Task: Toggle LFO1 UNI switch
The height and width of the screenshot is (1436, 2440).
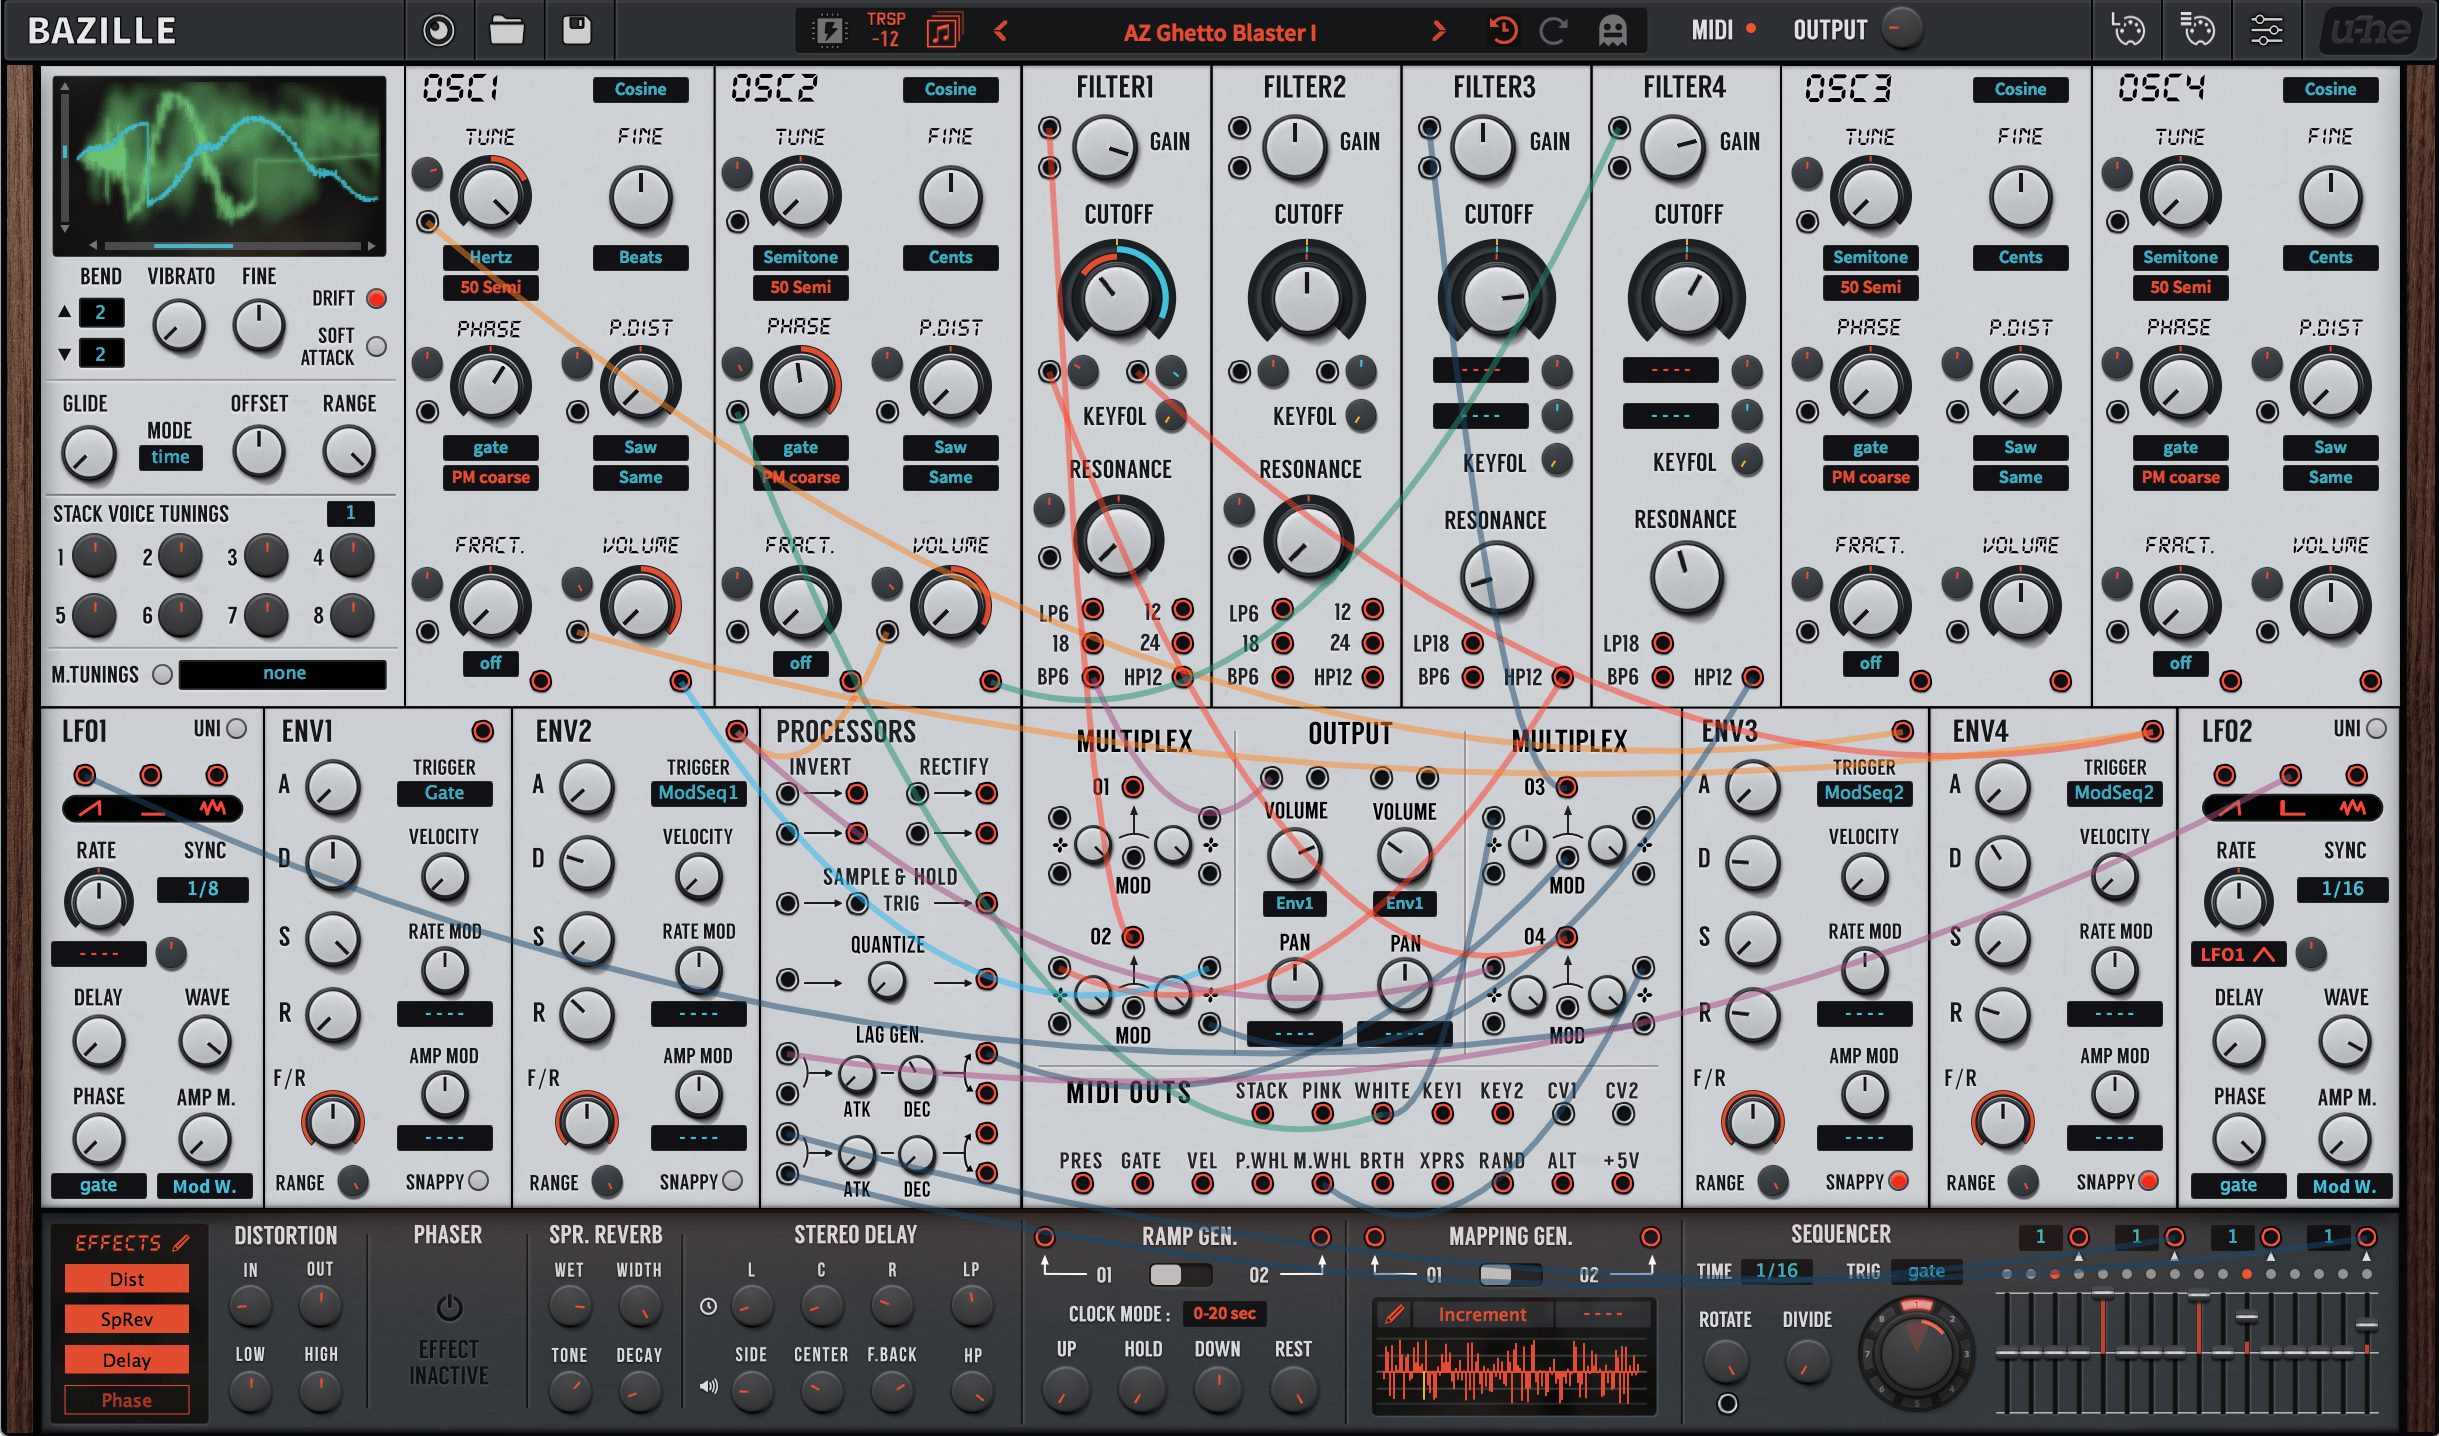Action: pyautogui.click(x=237, y=729)
